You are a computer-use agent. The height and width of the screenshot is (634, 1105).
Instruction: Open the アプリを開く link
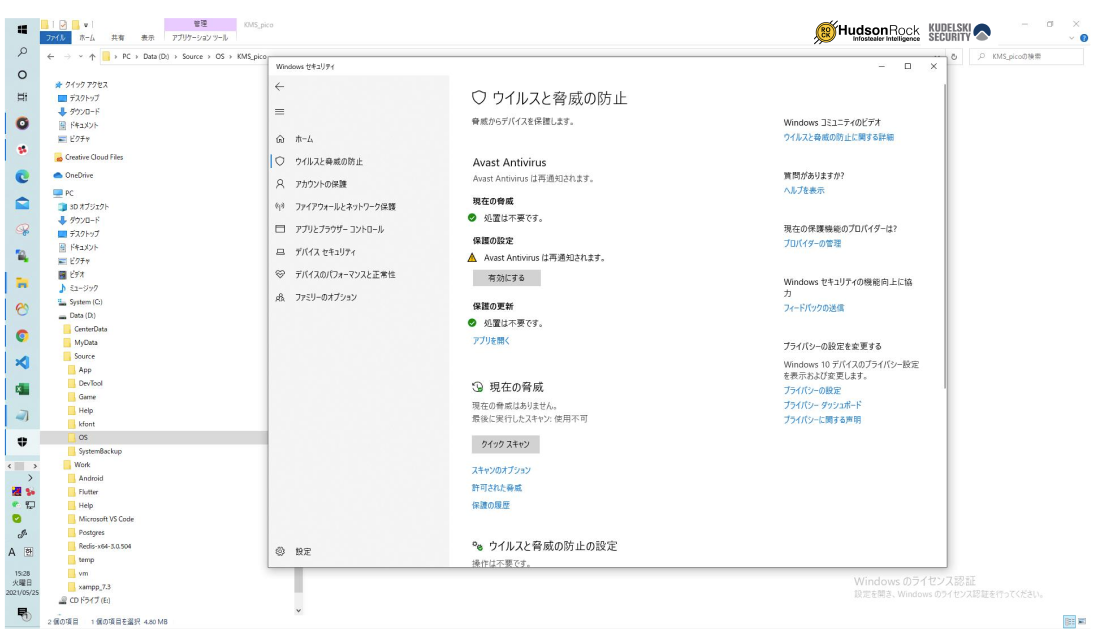point(490,340)
